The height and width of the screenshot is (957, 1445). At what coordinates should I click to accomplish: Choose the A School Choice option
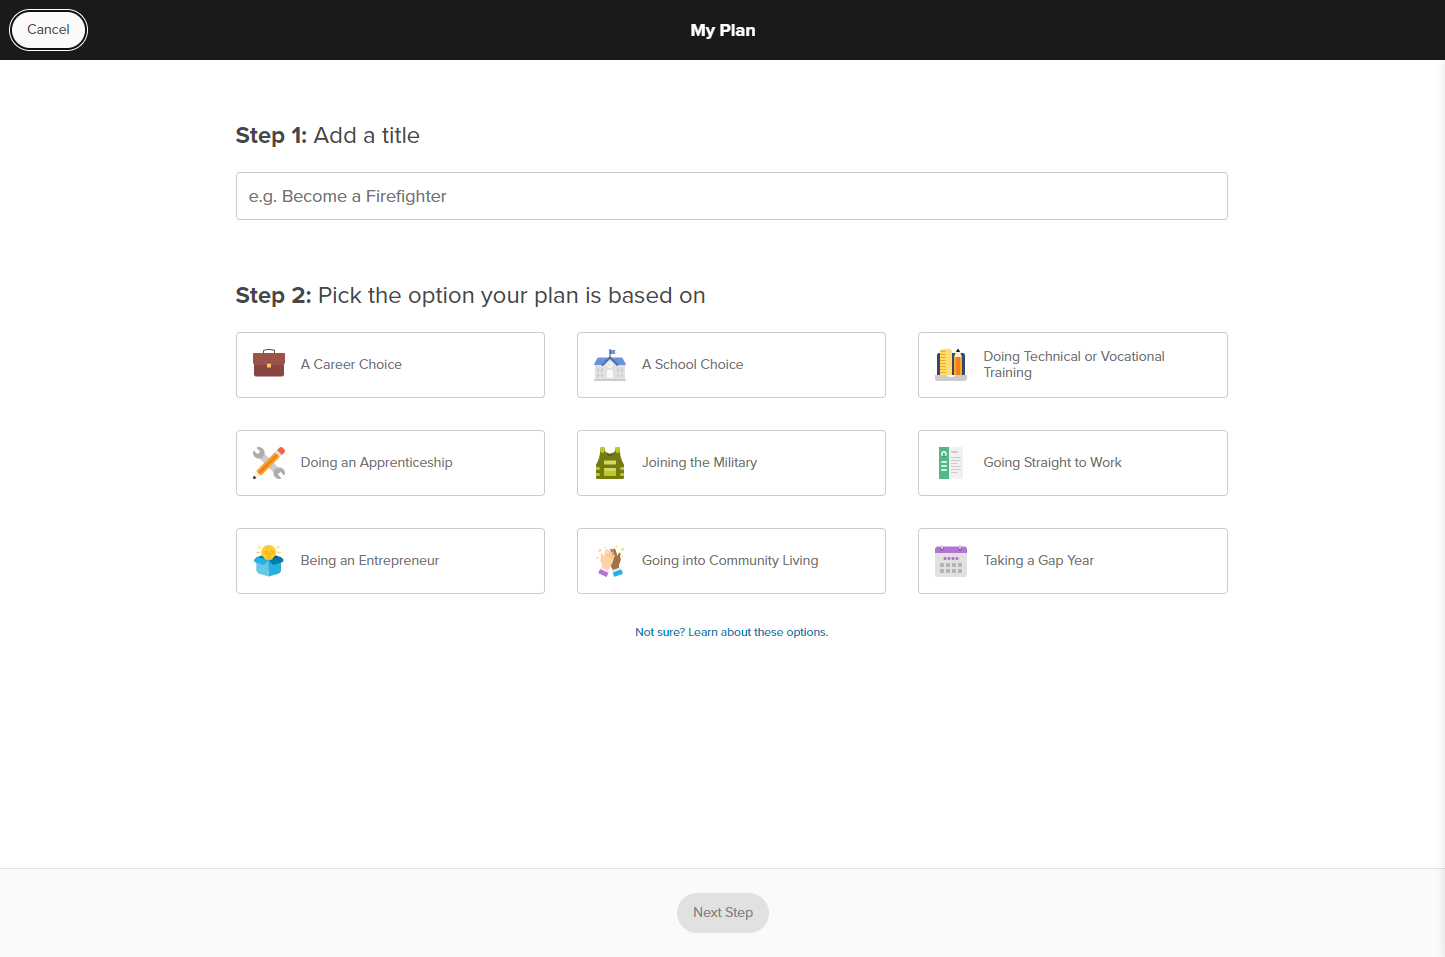pos(731,365)
